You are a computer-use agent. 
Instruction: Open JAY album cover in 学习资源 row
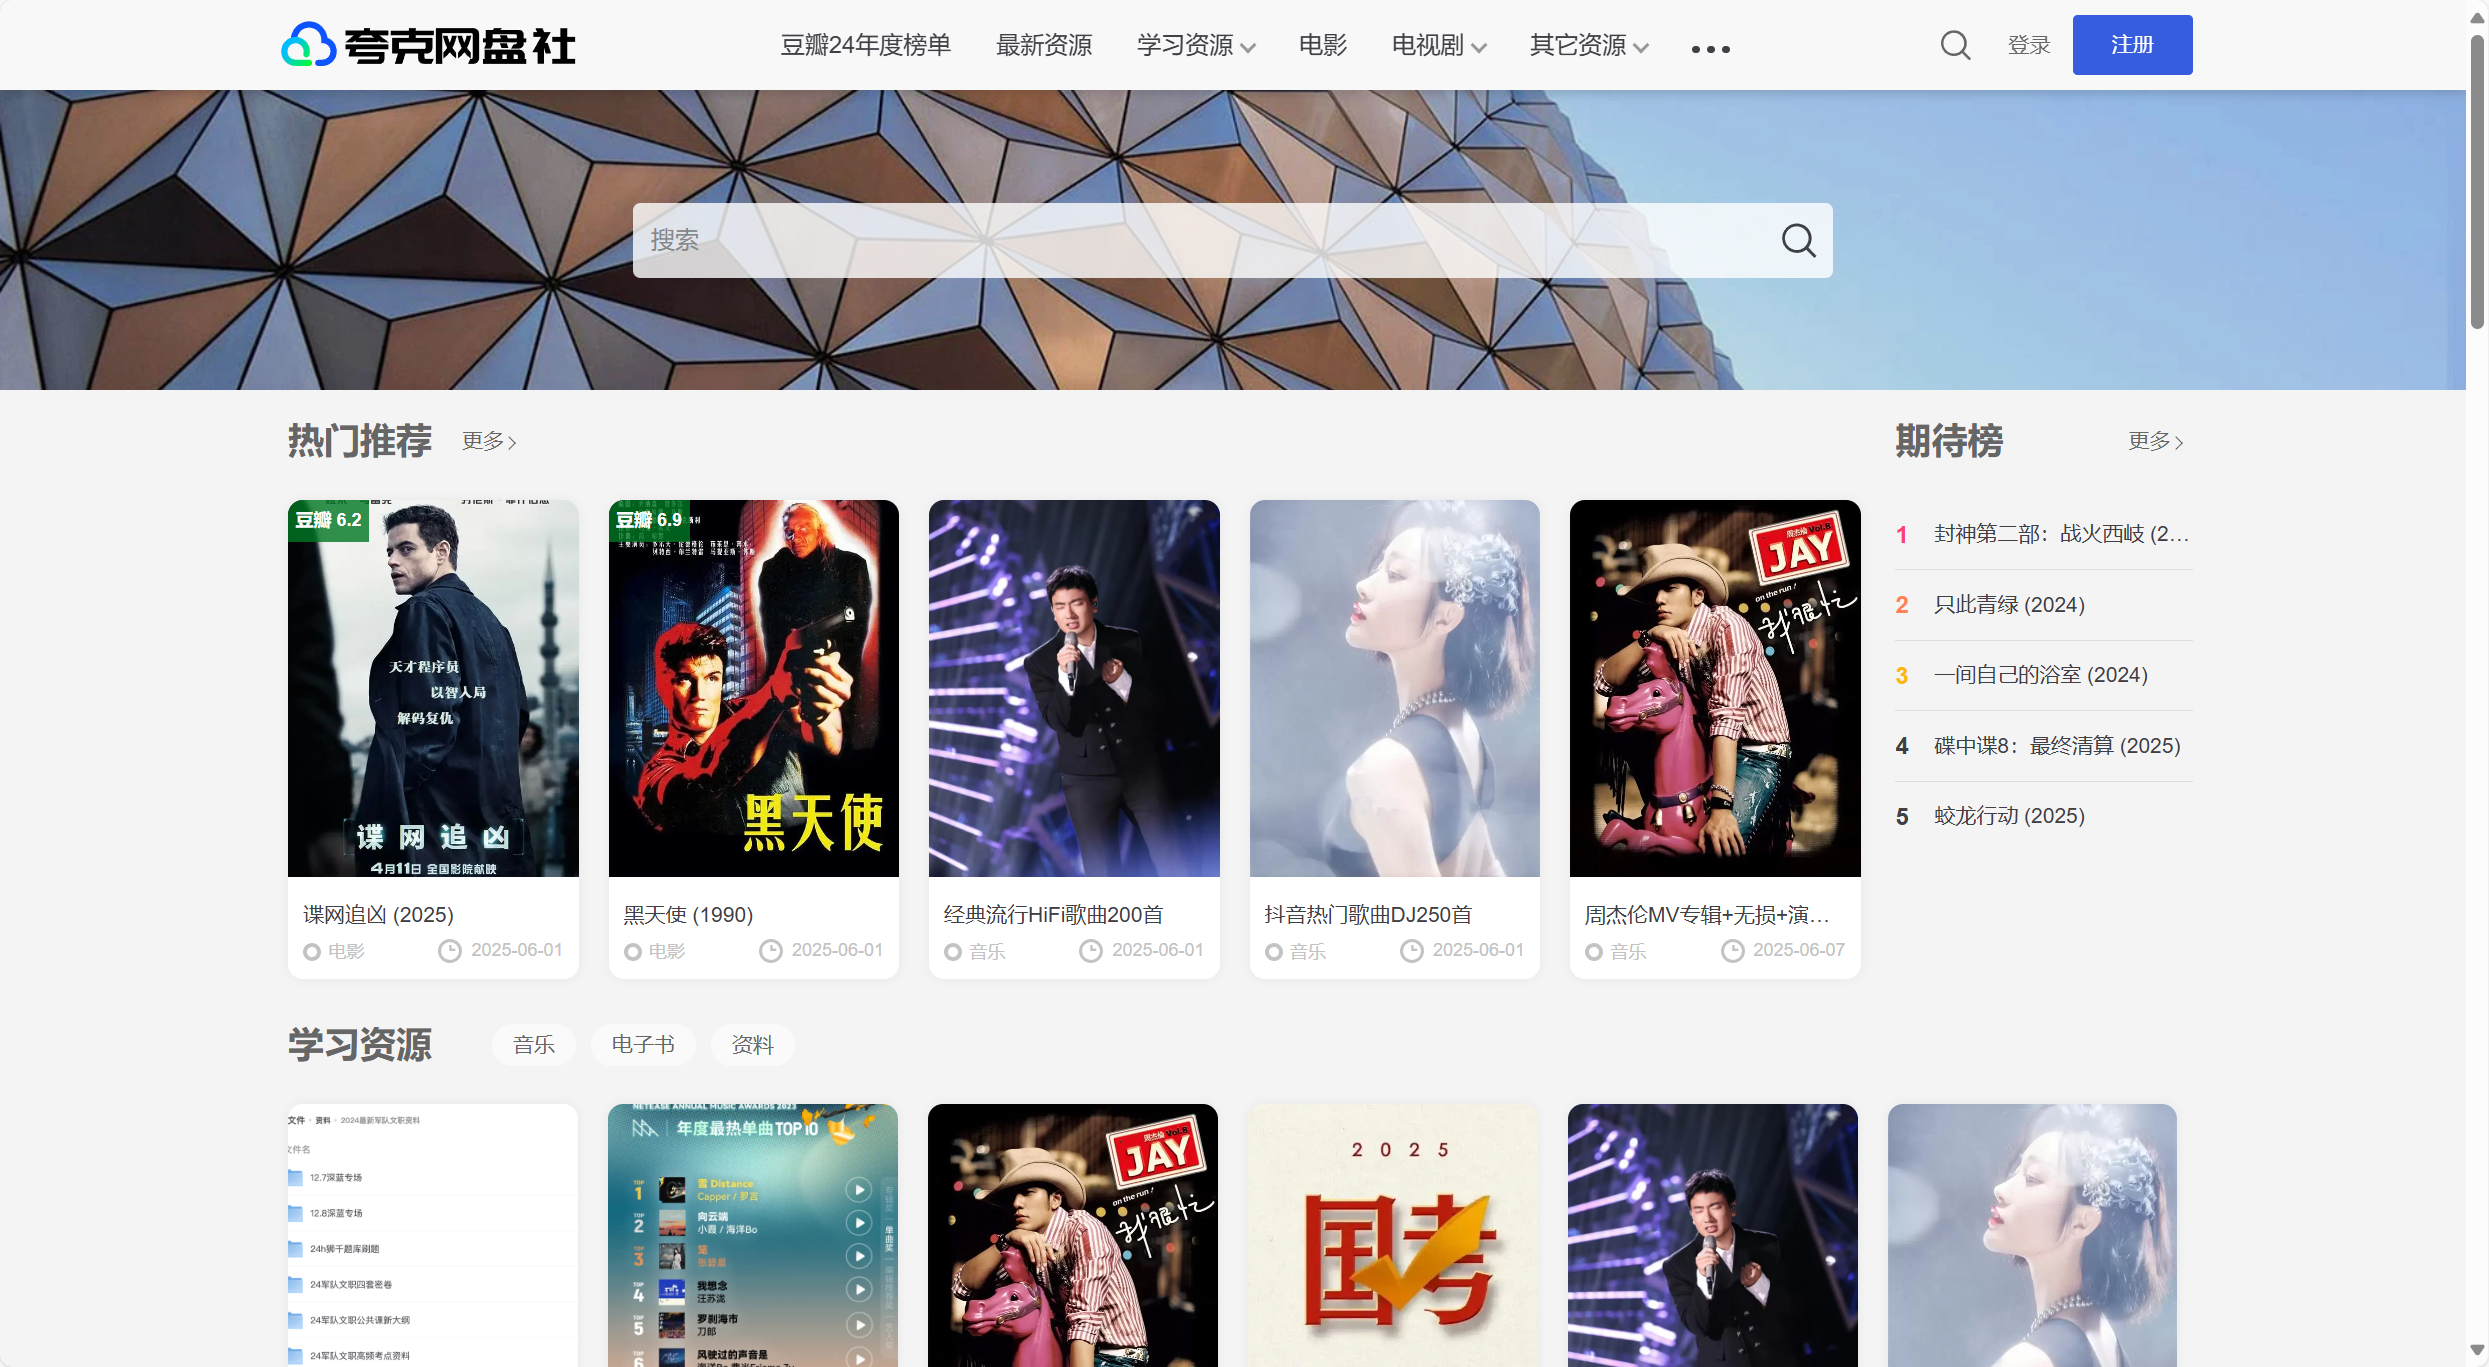1073,1235
